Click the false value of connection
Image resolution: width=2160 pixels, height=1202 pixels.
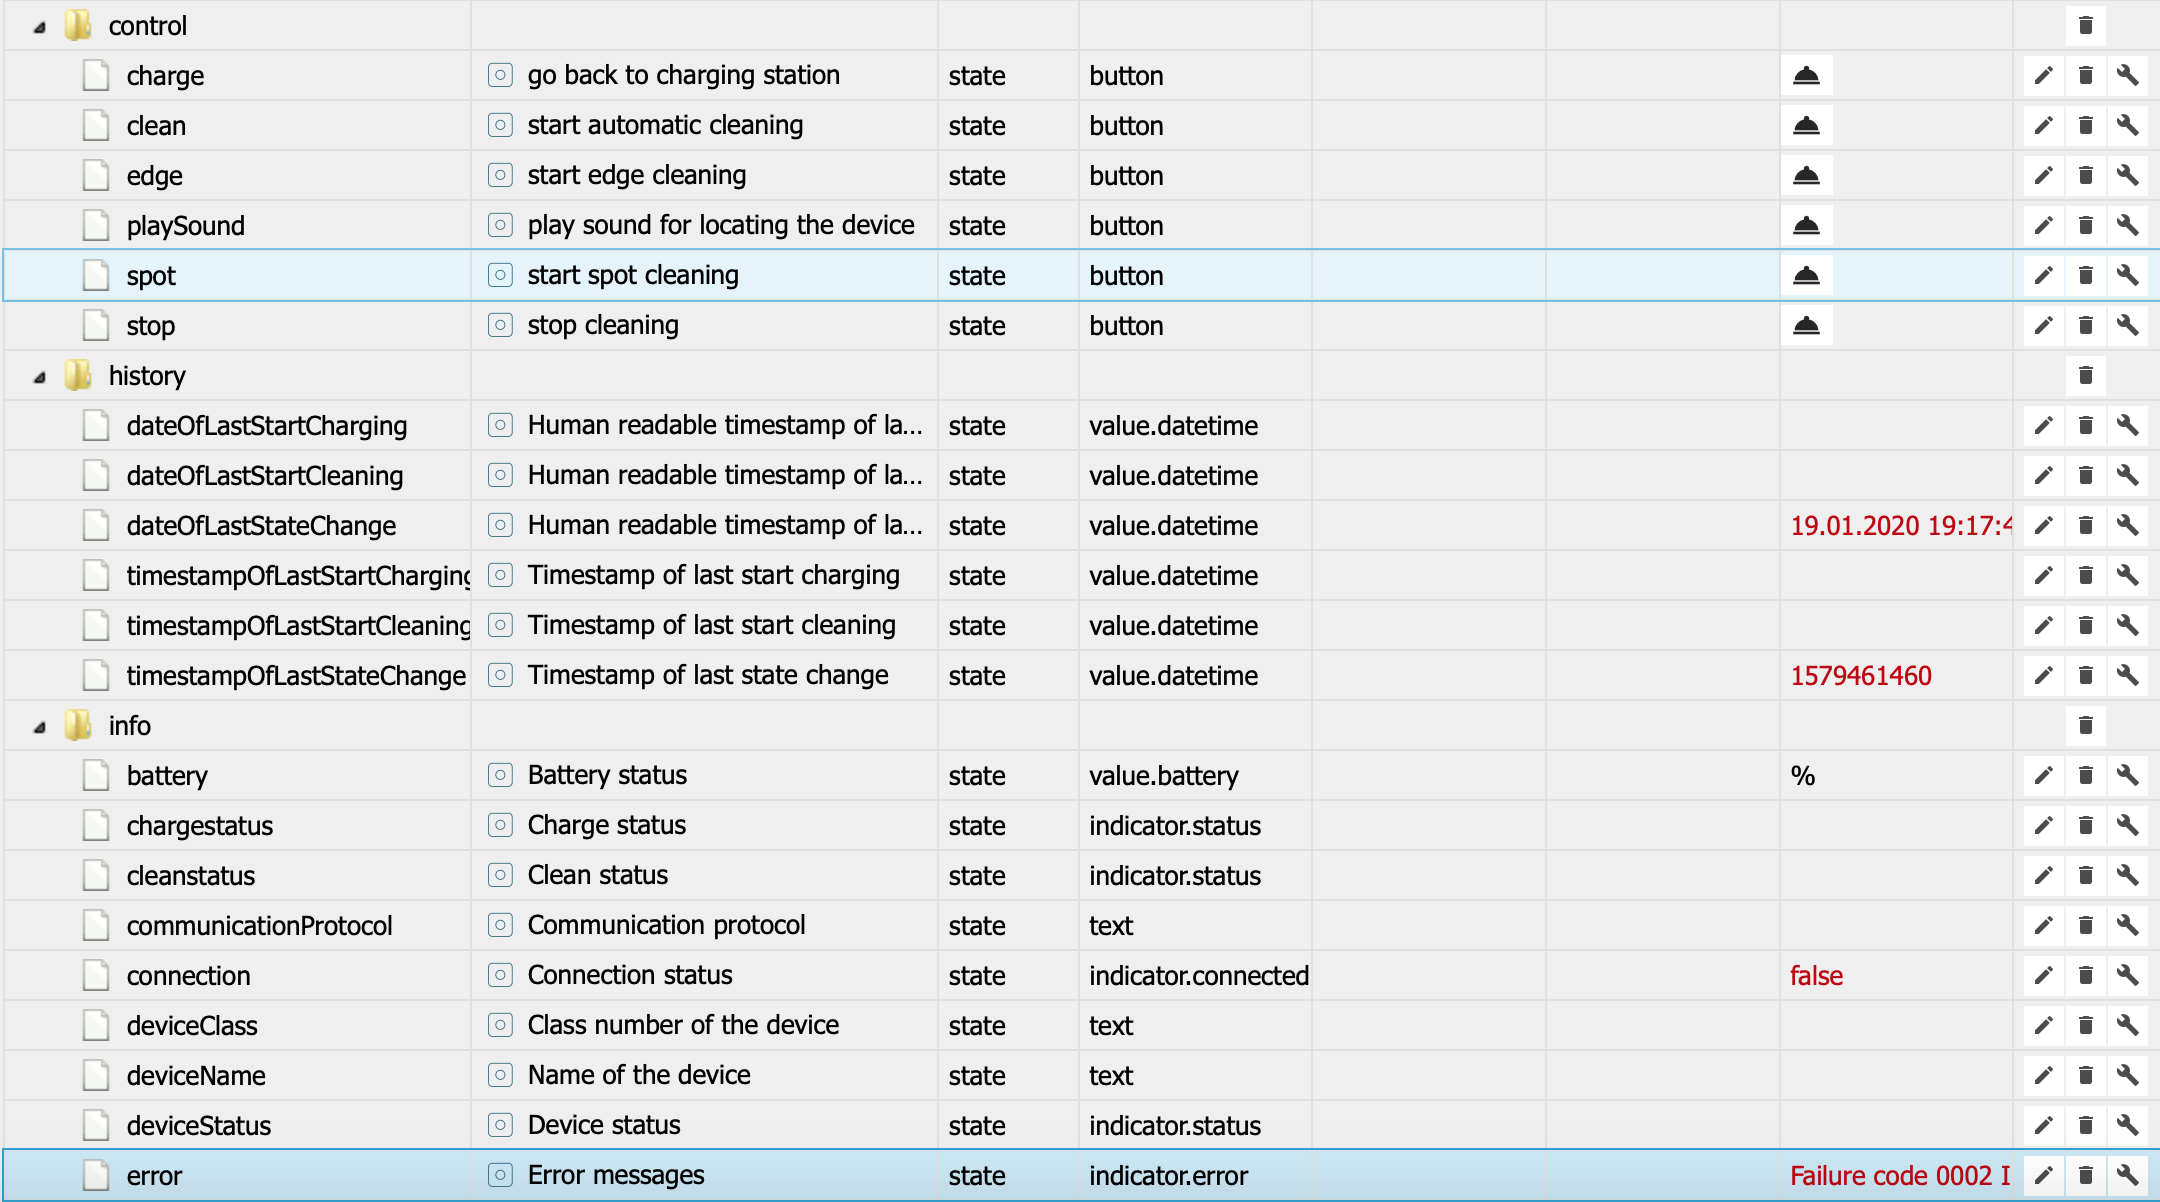1816,976
